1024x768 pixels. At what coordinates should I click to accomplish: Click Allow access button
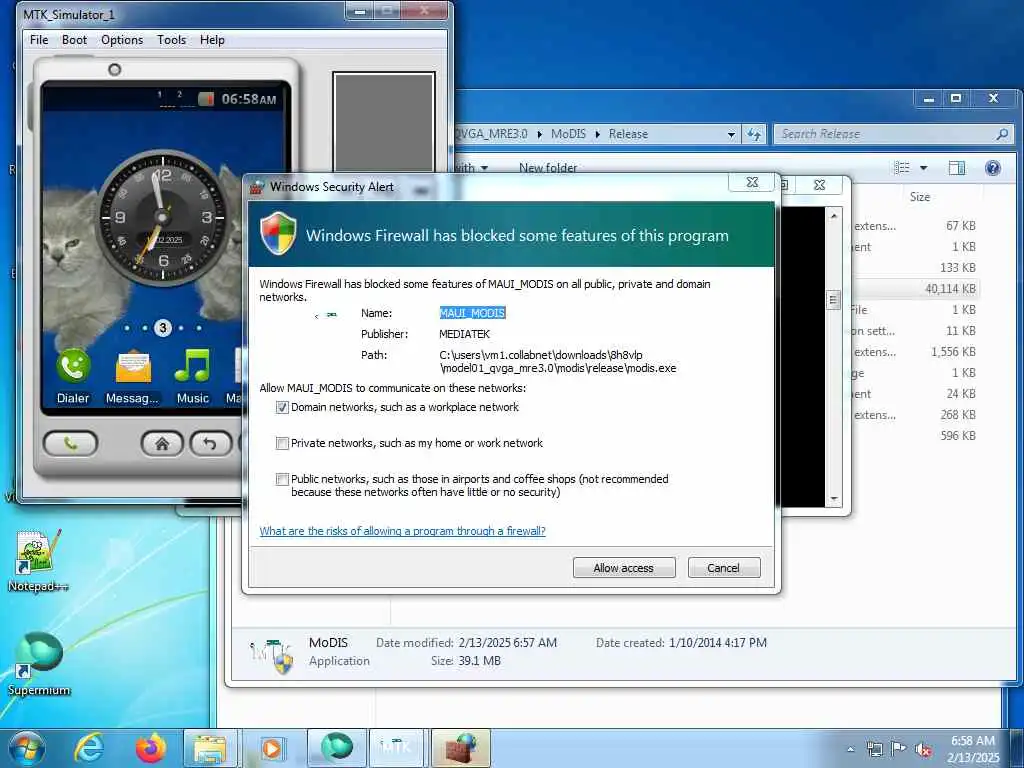[624, 568]
